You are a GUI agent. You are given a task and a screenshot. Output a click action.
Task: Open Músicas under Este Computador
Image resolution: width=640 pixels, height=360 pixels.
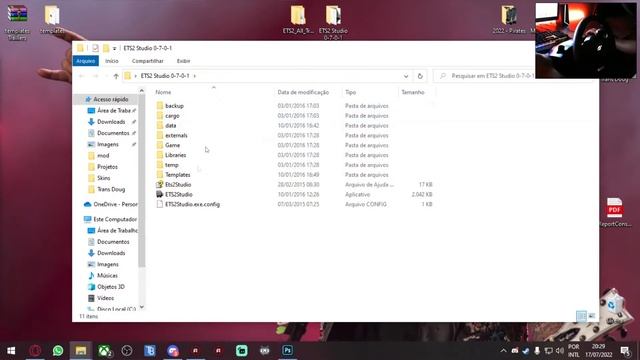click(107, 276)
